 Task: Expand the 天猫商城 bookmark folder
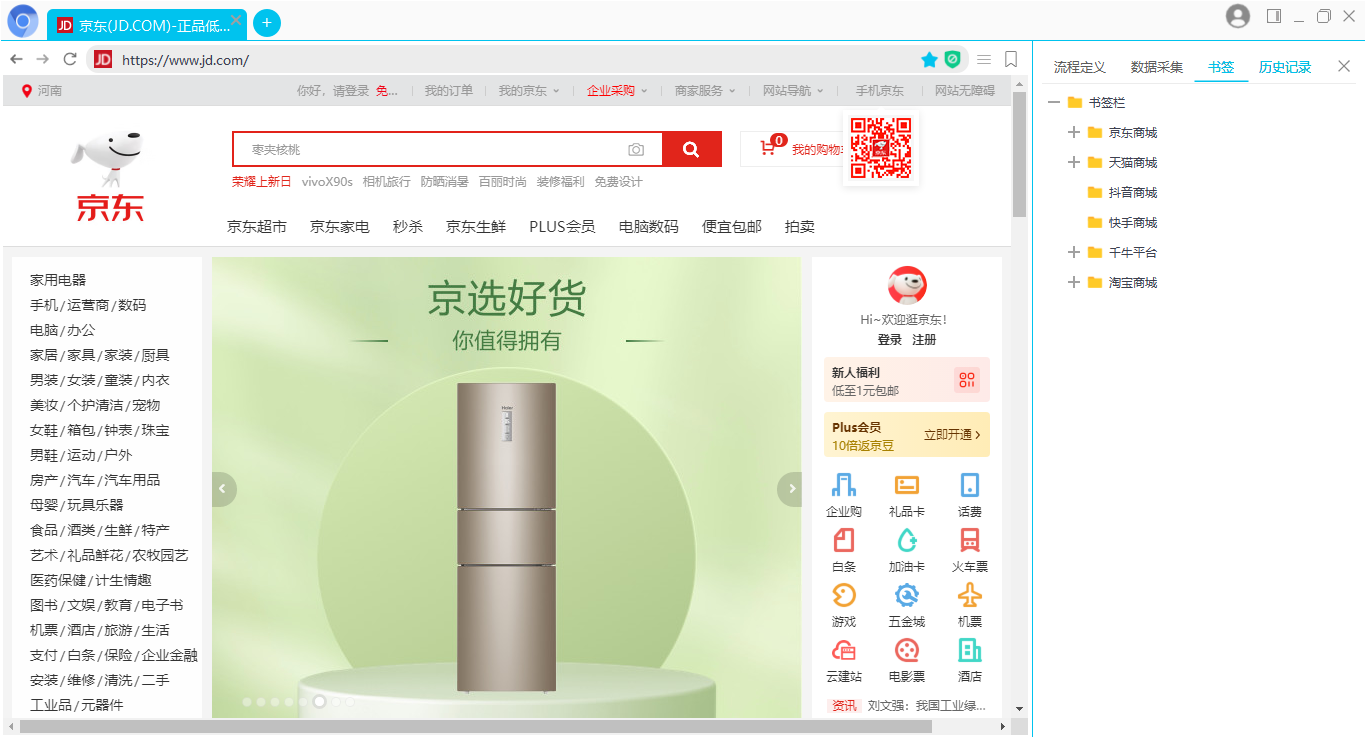click(x=1074, y=162)
